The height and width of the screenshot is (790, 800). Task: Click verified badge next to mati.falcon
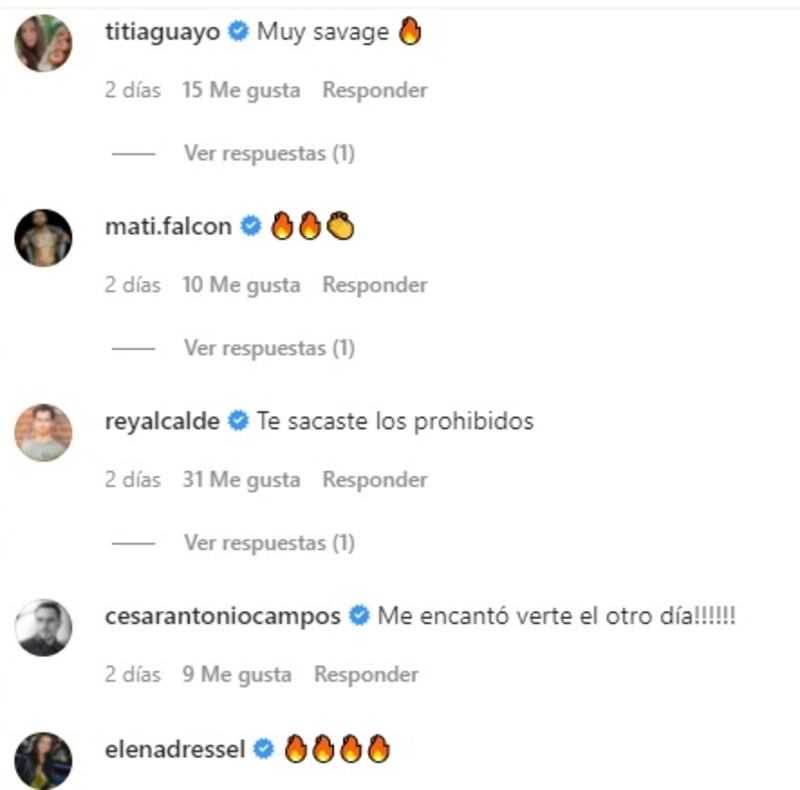click(x=251, y=226)
